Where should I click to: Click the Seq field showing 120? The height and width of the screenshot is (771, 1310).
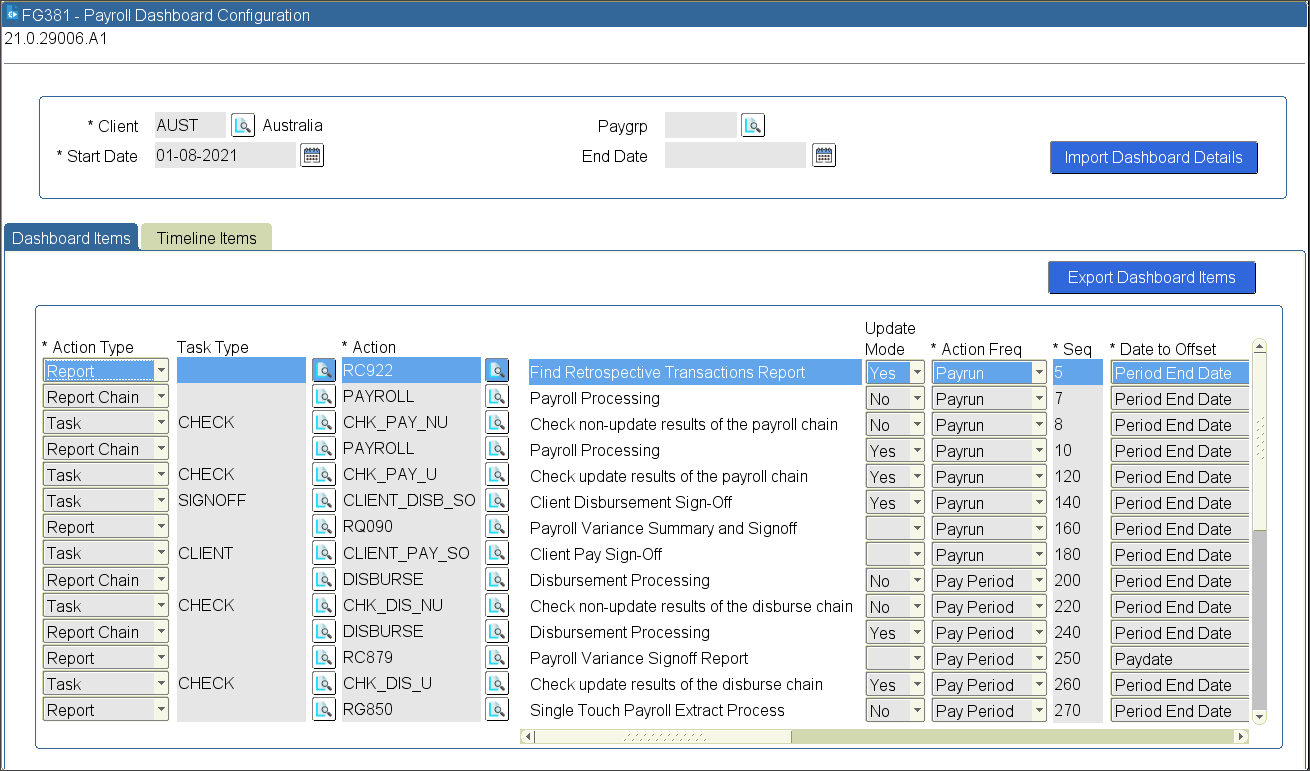coord(1076,476)
